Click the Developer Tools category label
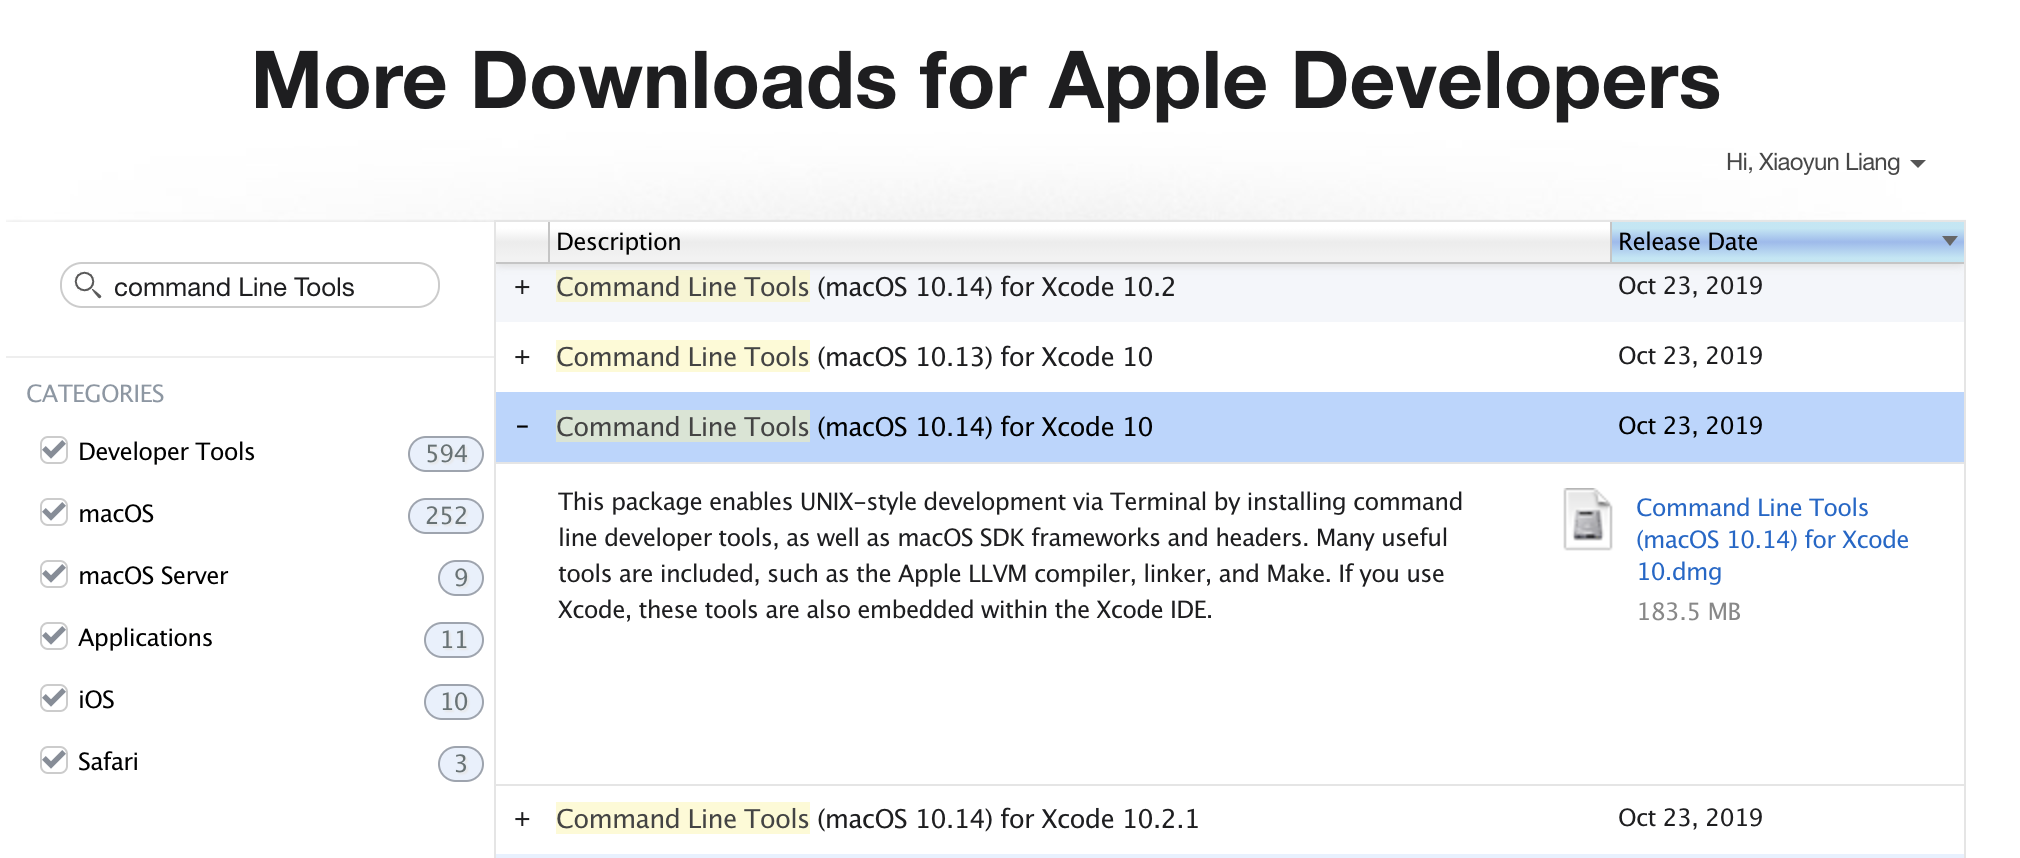 click(x=166, y=451)
